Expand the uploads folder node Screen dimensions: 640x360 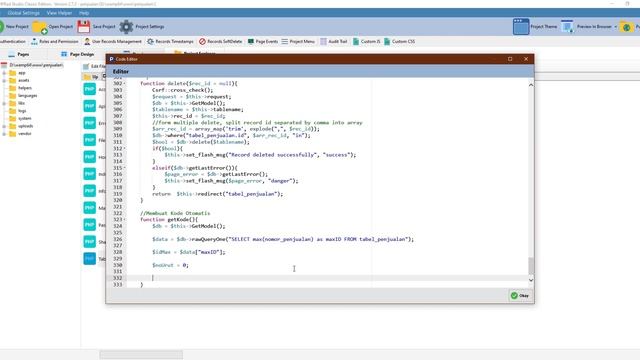point(4,126)
